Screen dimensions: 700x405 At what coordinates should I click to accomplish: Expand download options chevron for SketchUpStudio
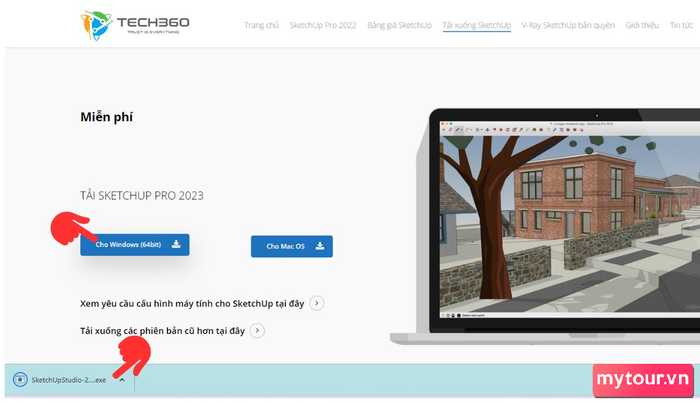(x=122, y=380)
